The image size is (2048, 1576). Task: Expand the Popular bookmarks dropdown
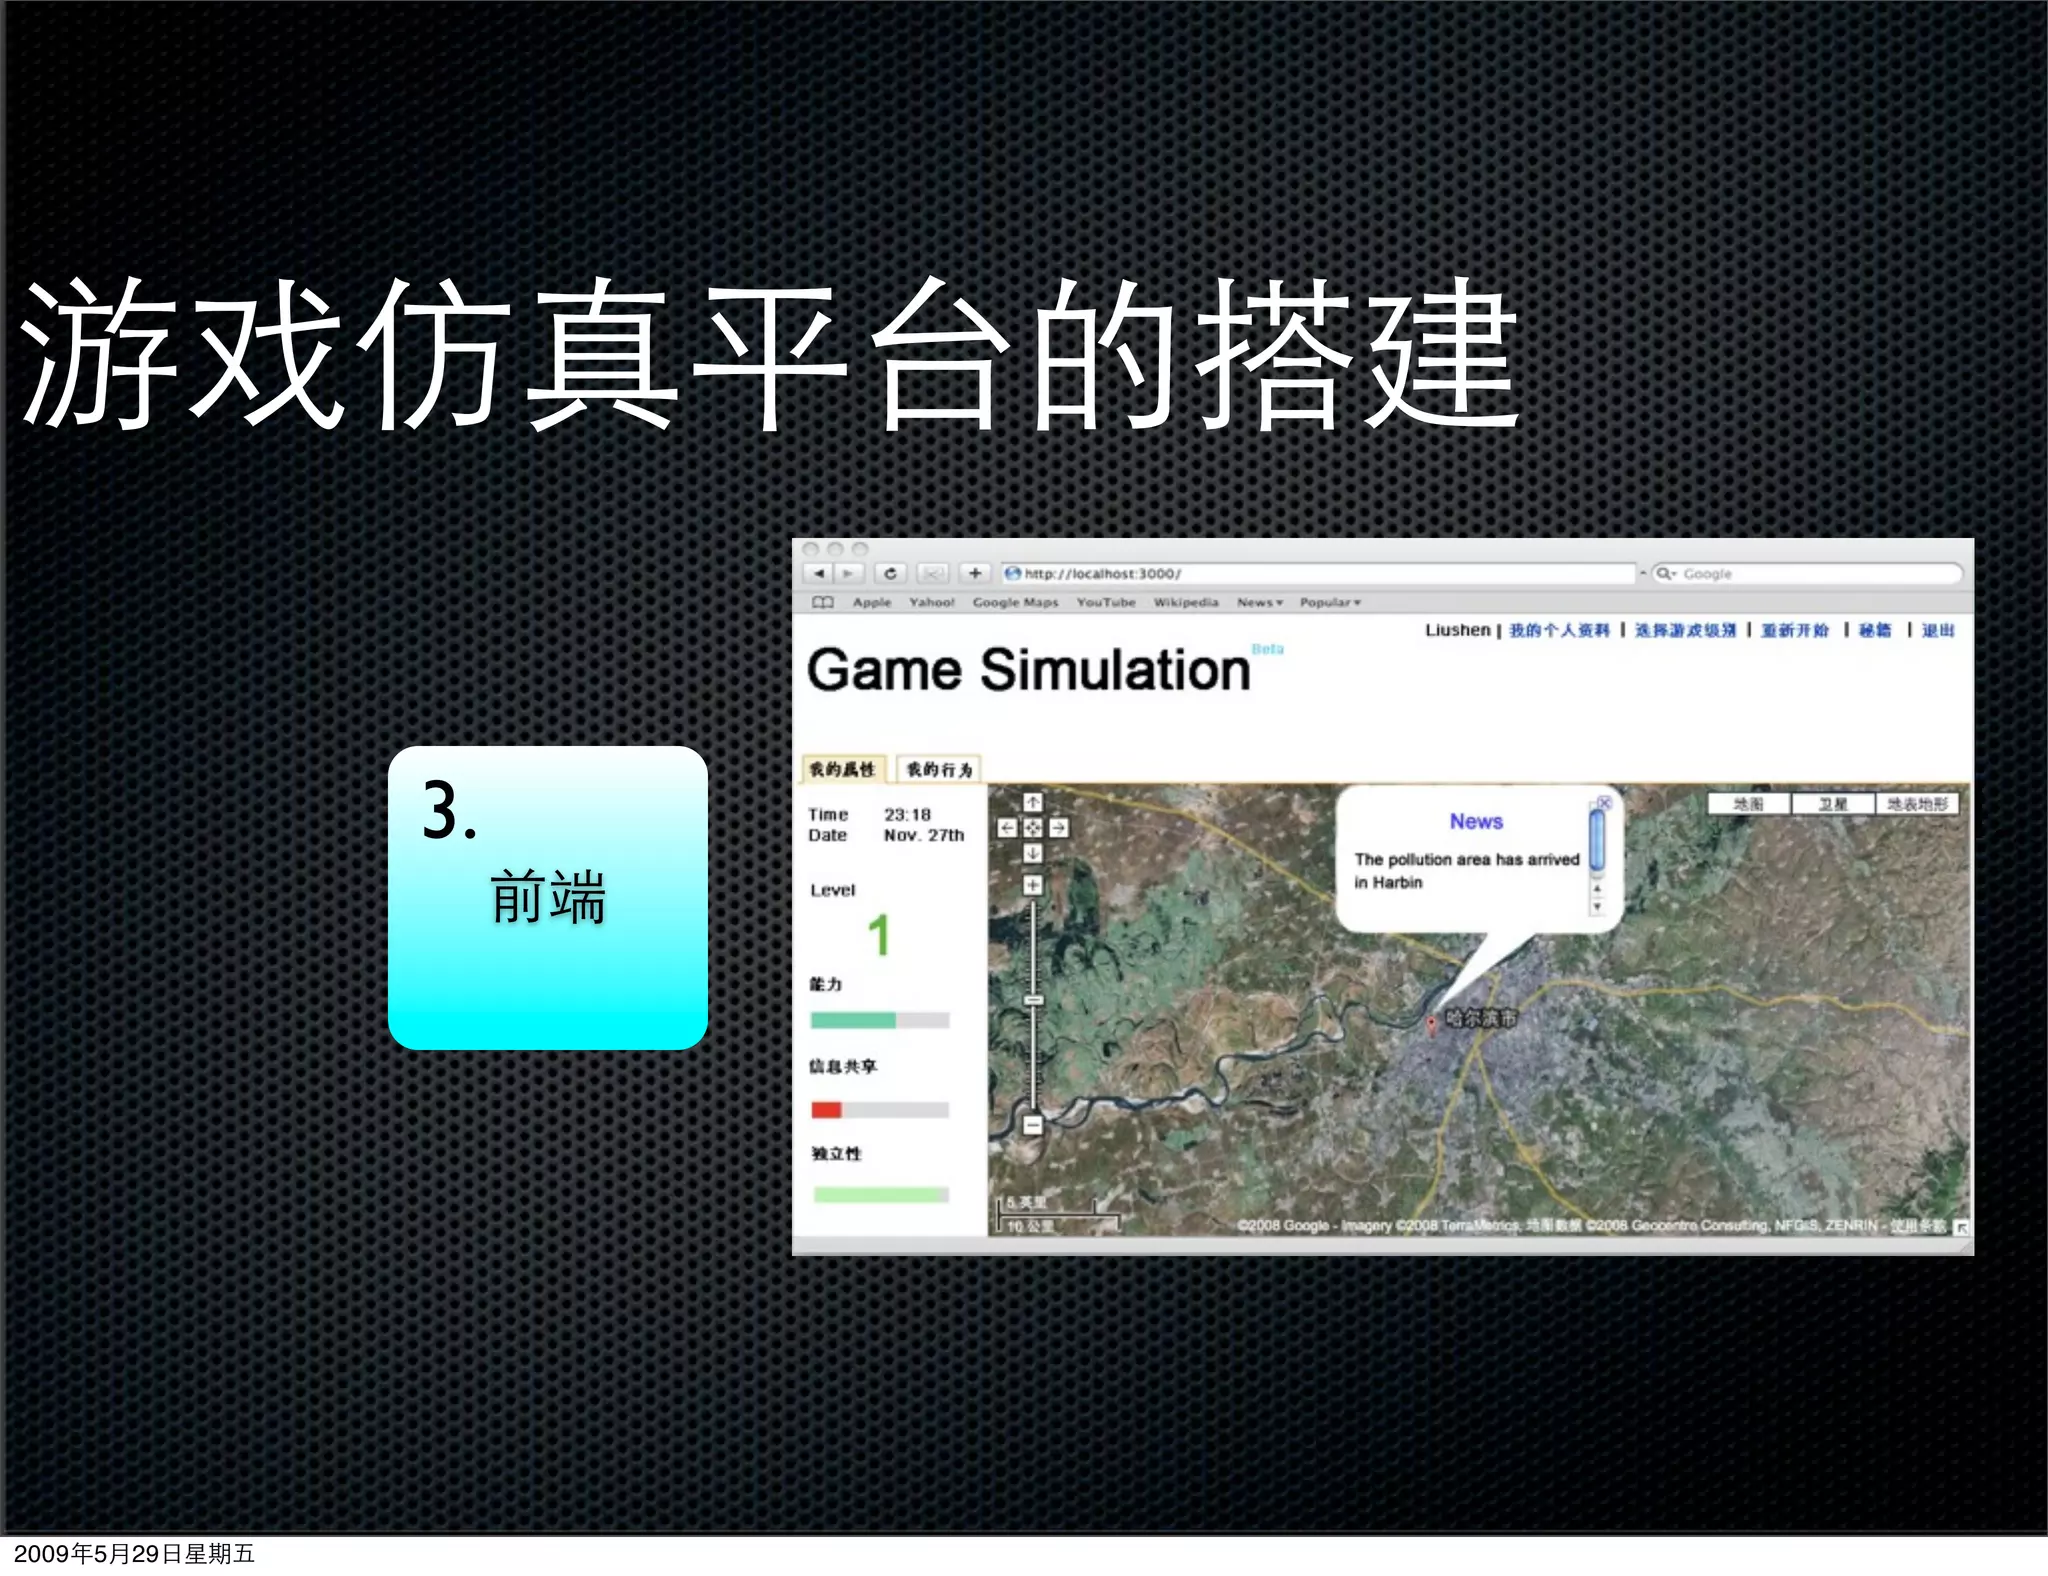point(1330,602)
